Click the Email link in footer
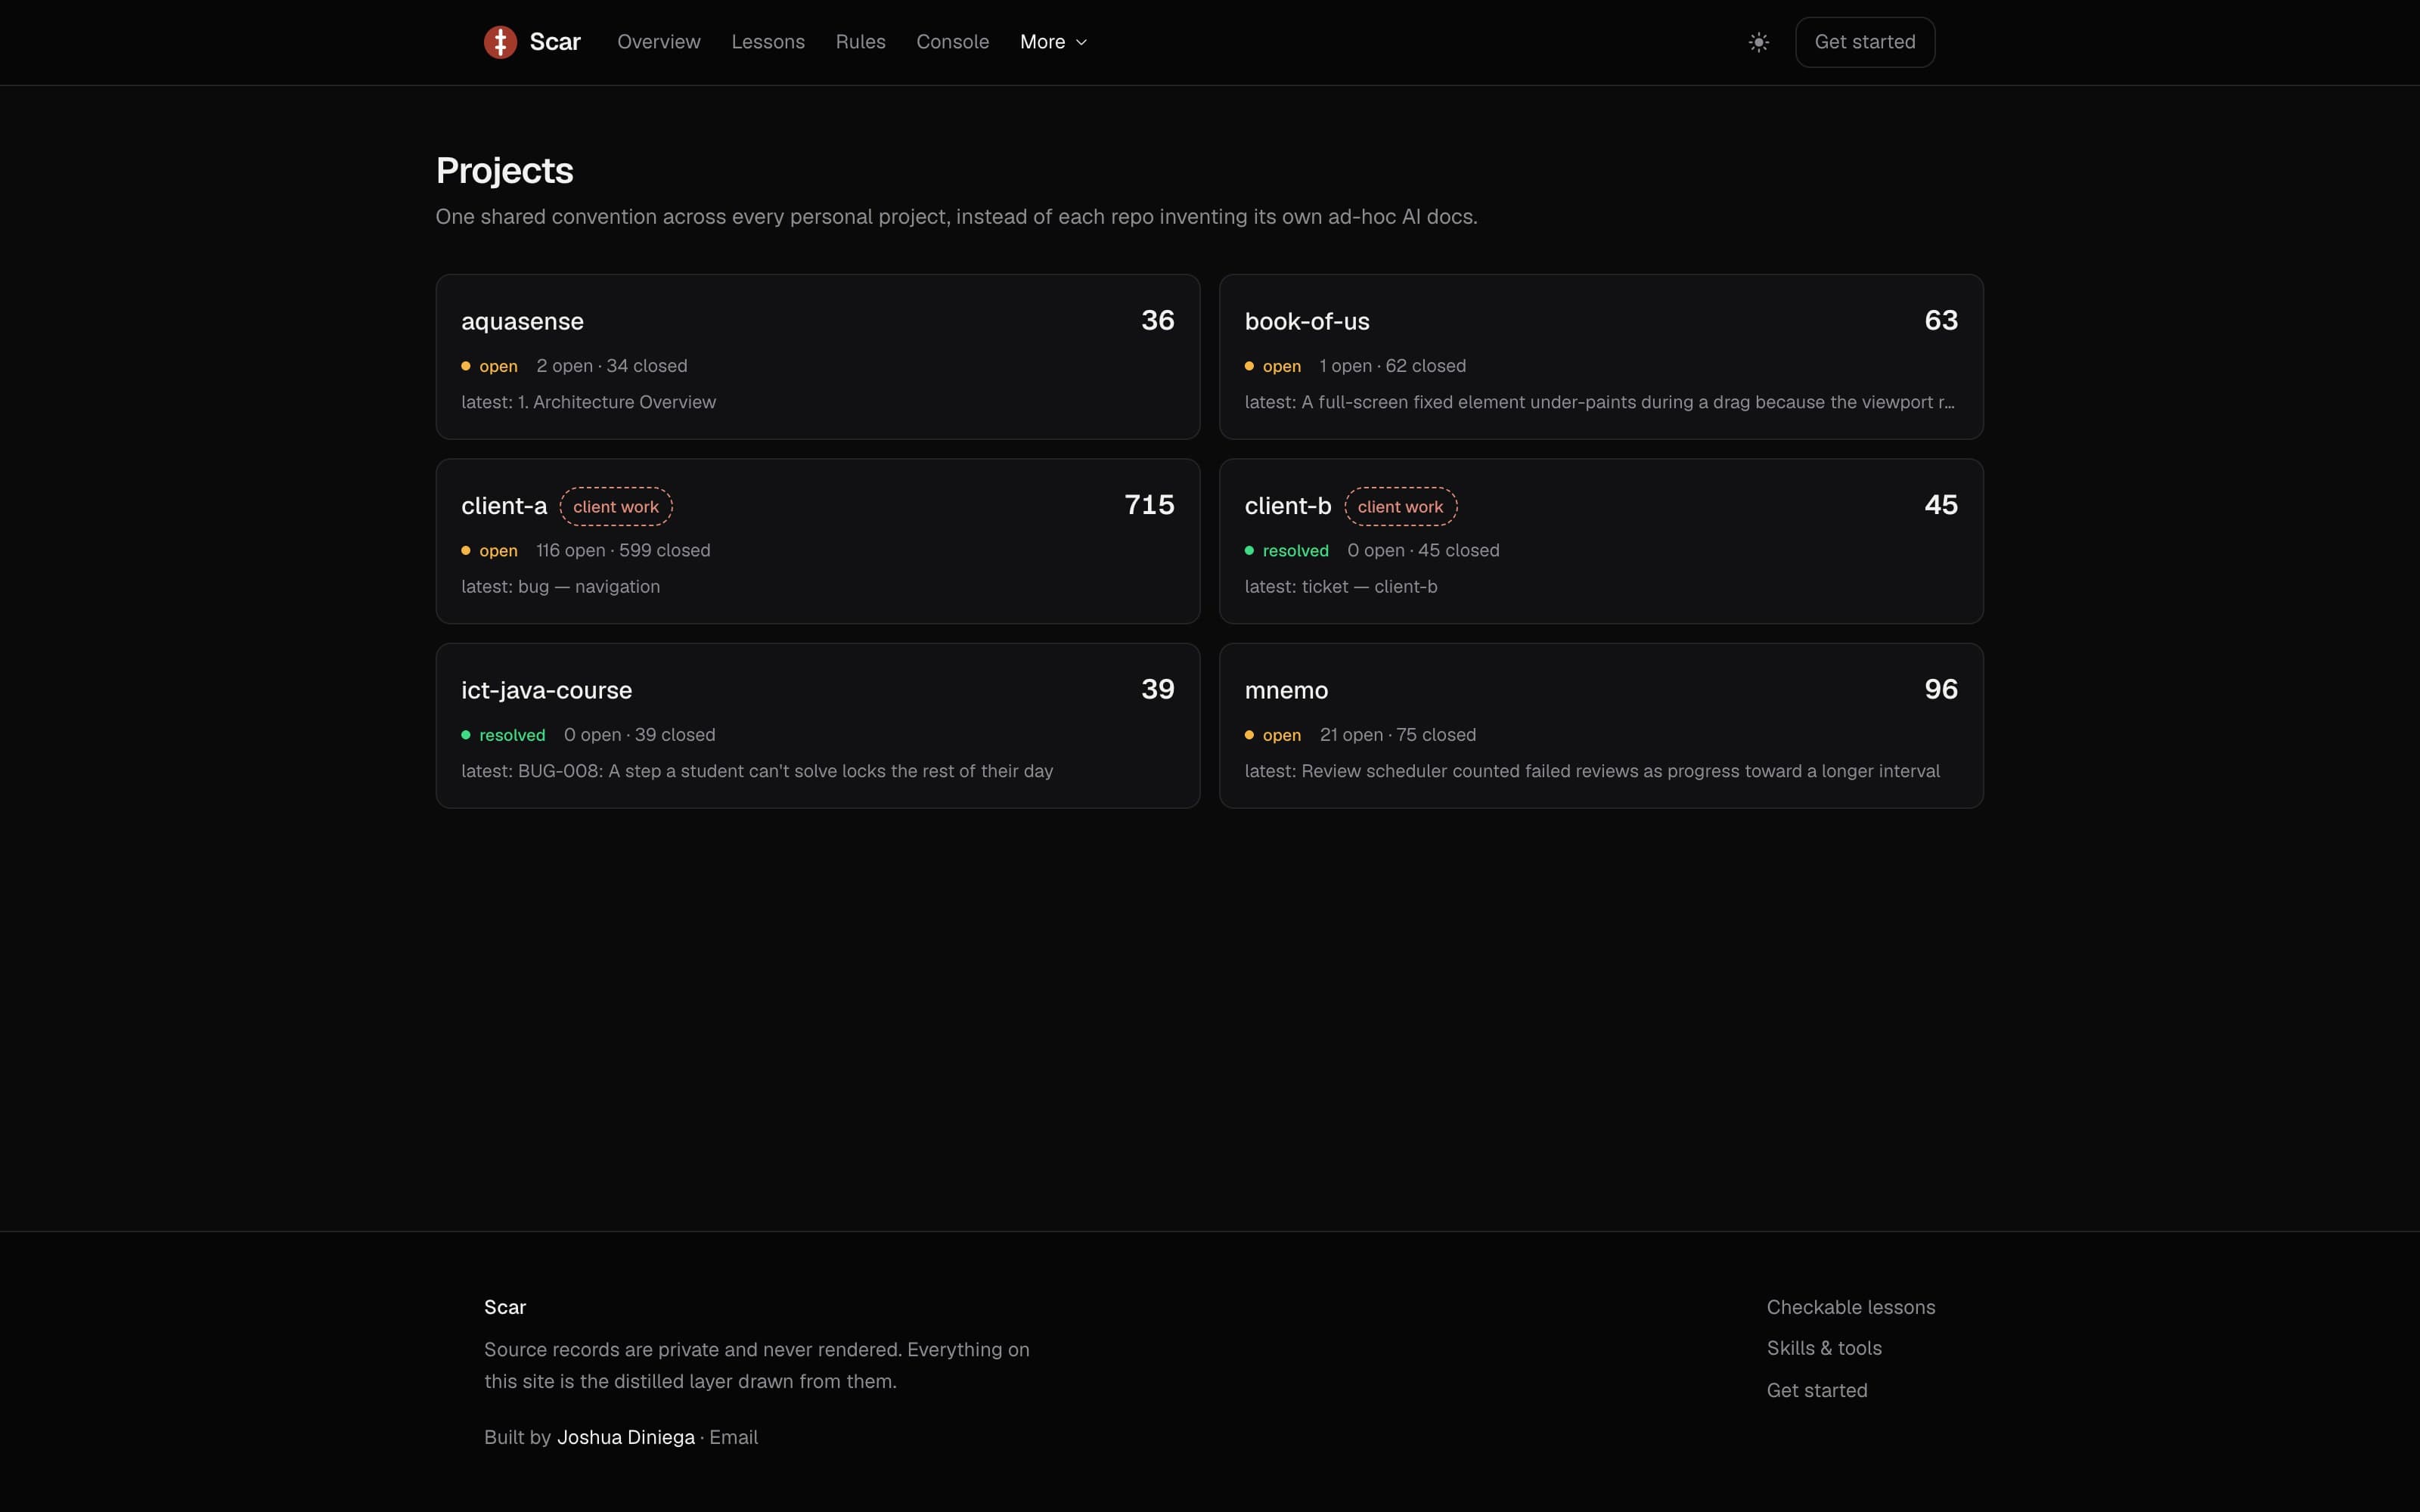This screenshot has height=1512, width=2420. [734, 1437]
